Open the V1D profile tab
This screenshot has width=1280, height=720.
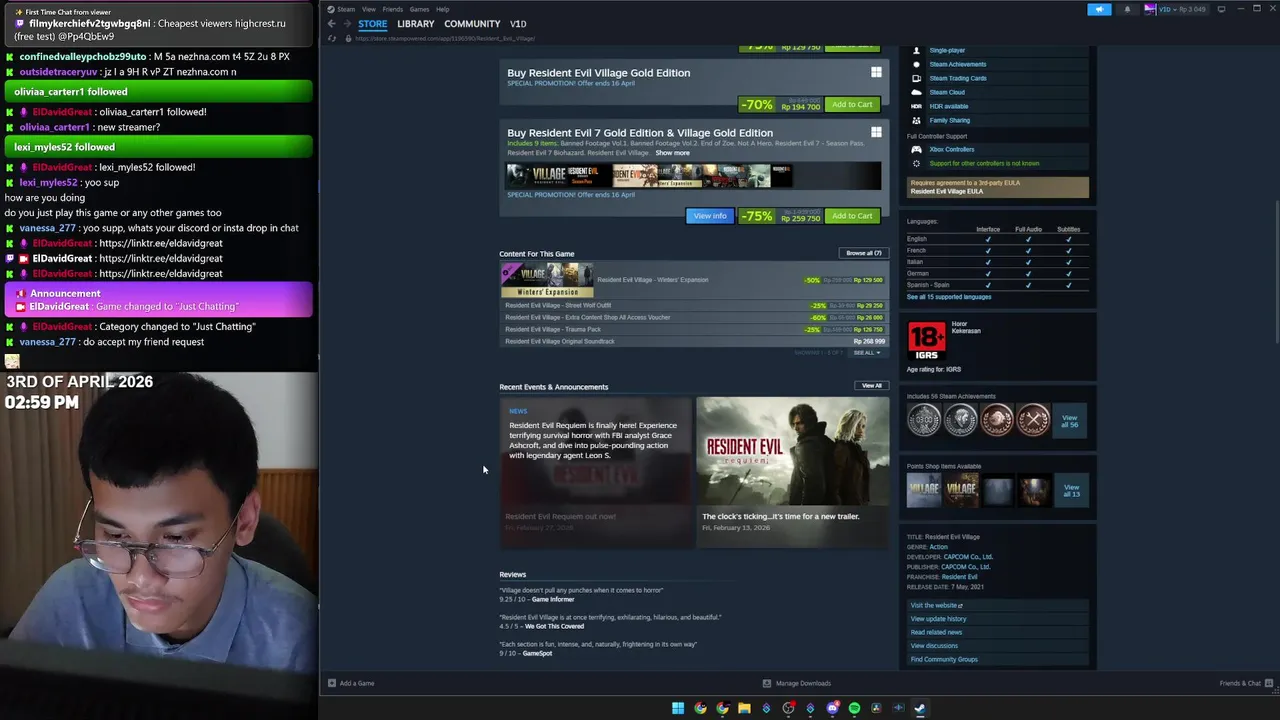pos(518,24)
